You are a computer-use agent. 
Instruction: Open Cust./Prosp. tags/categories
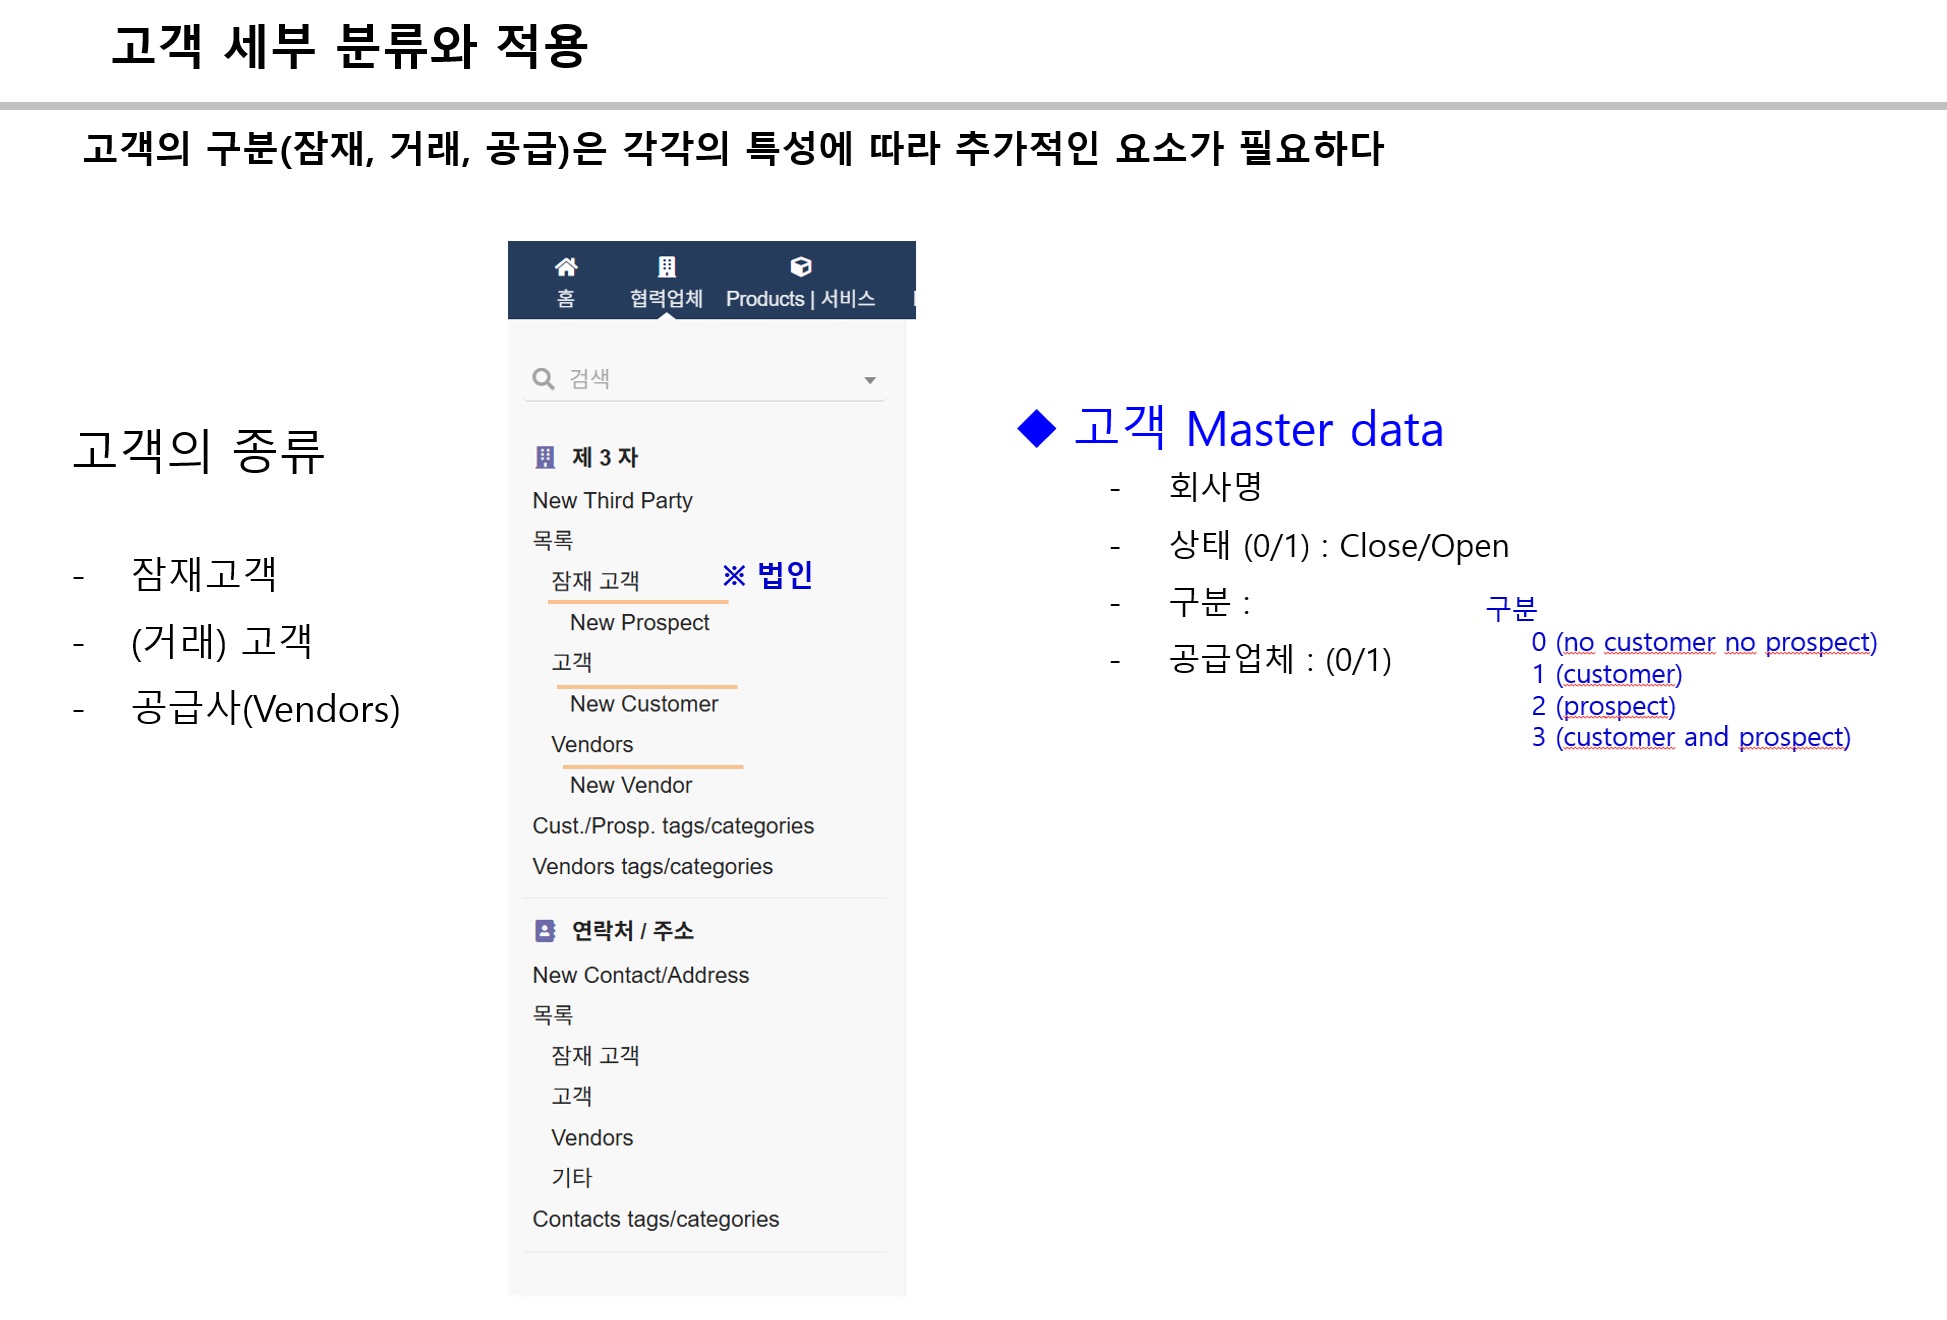(x=672, y=826)
